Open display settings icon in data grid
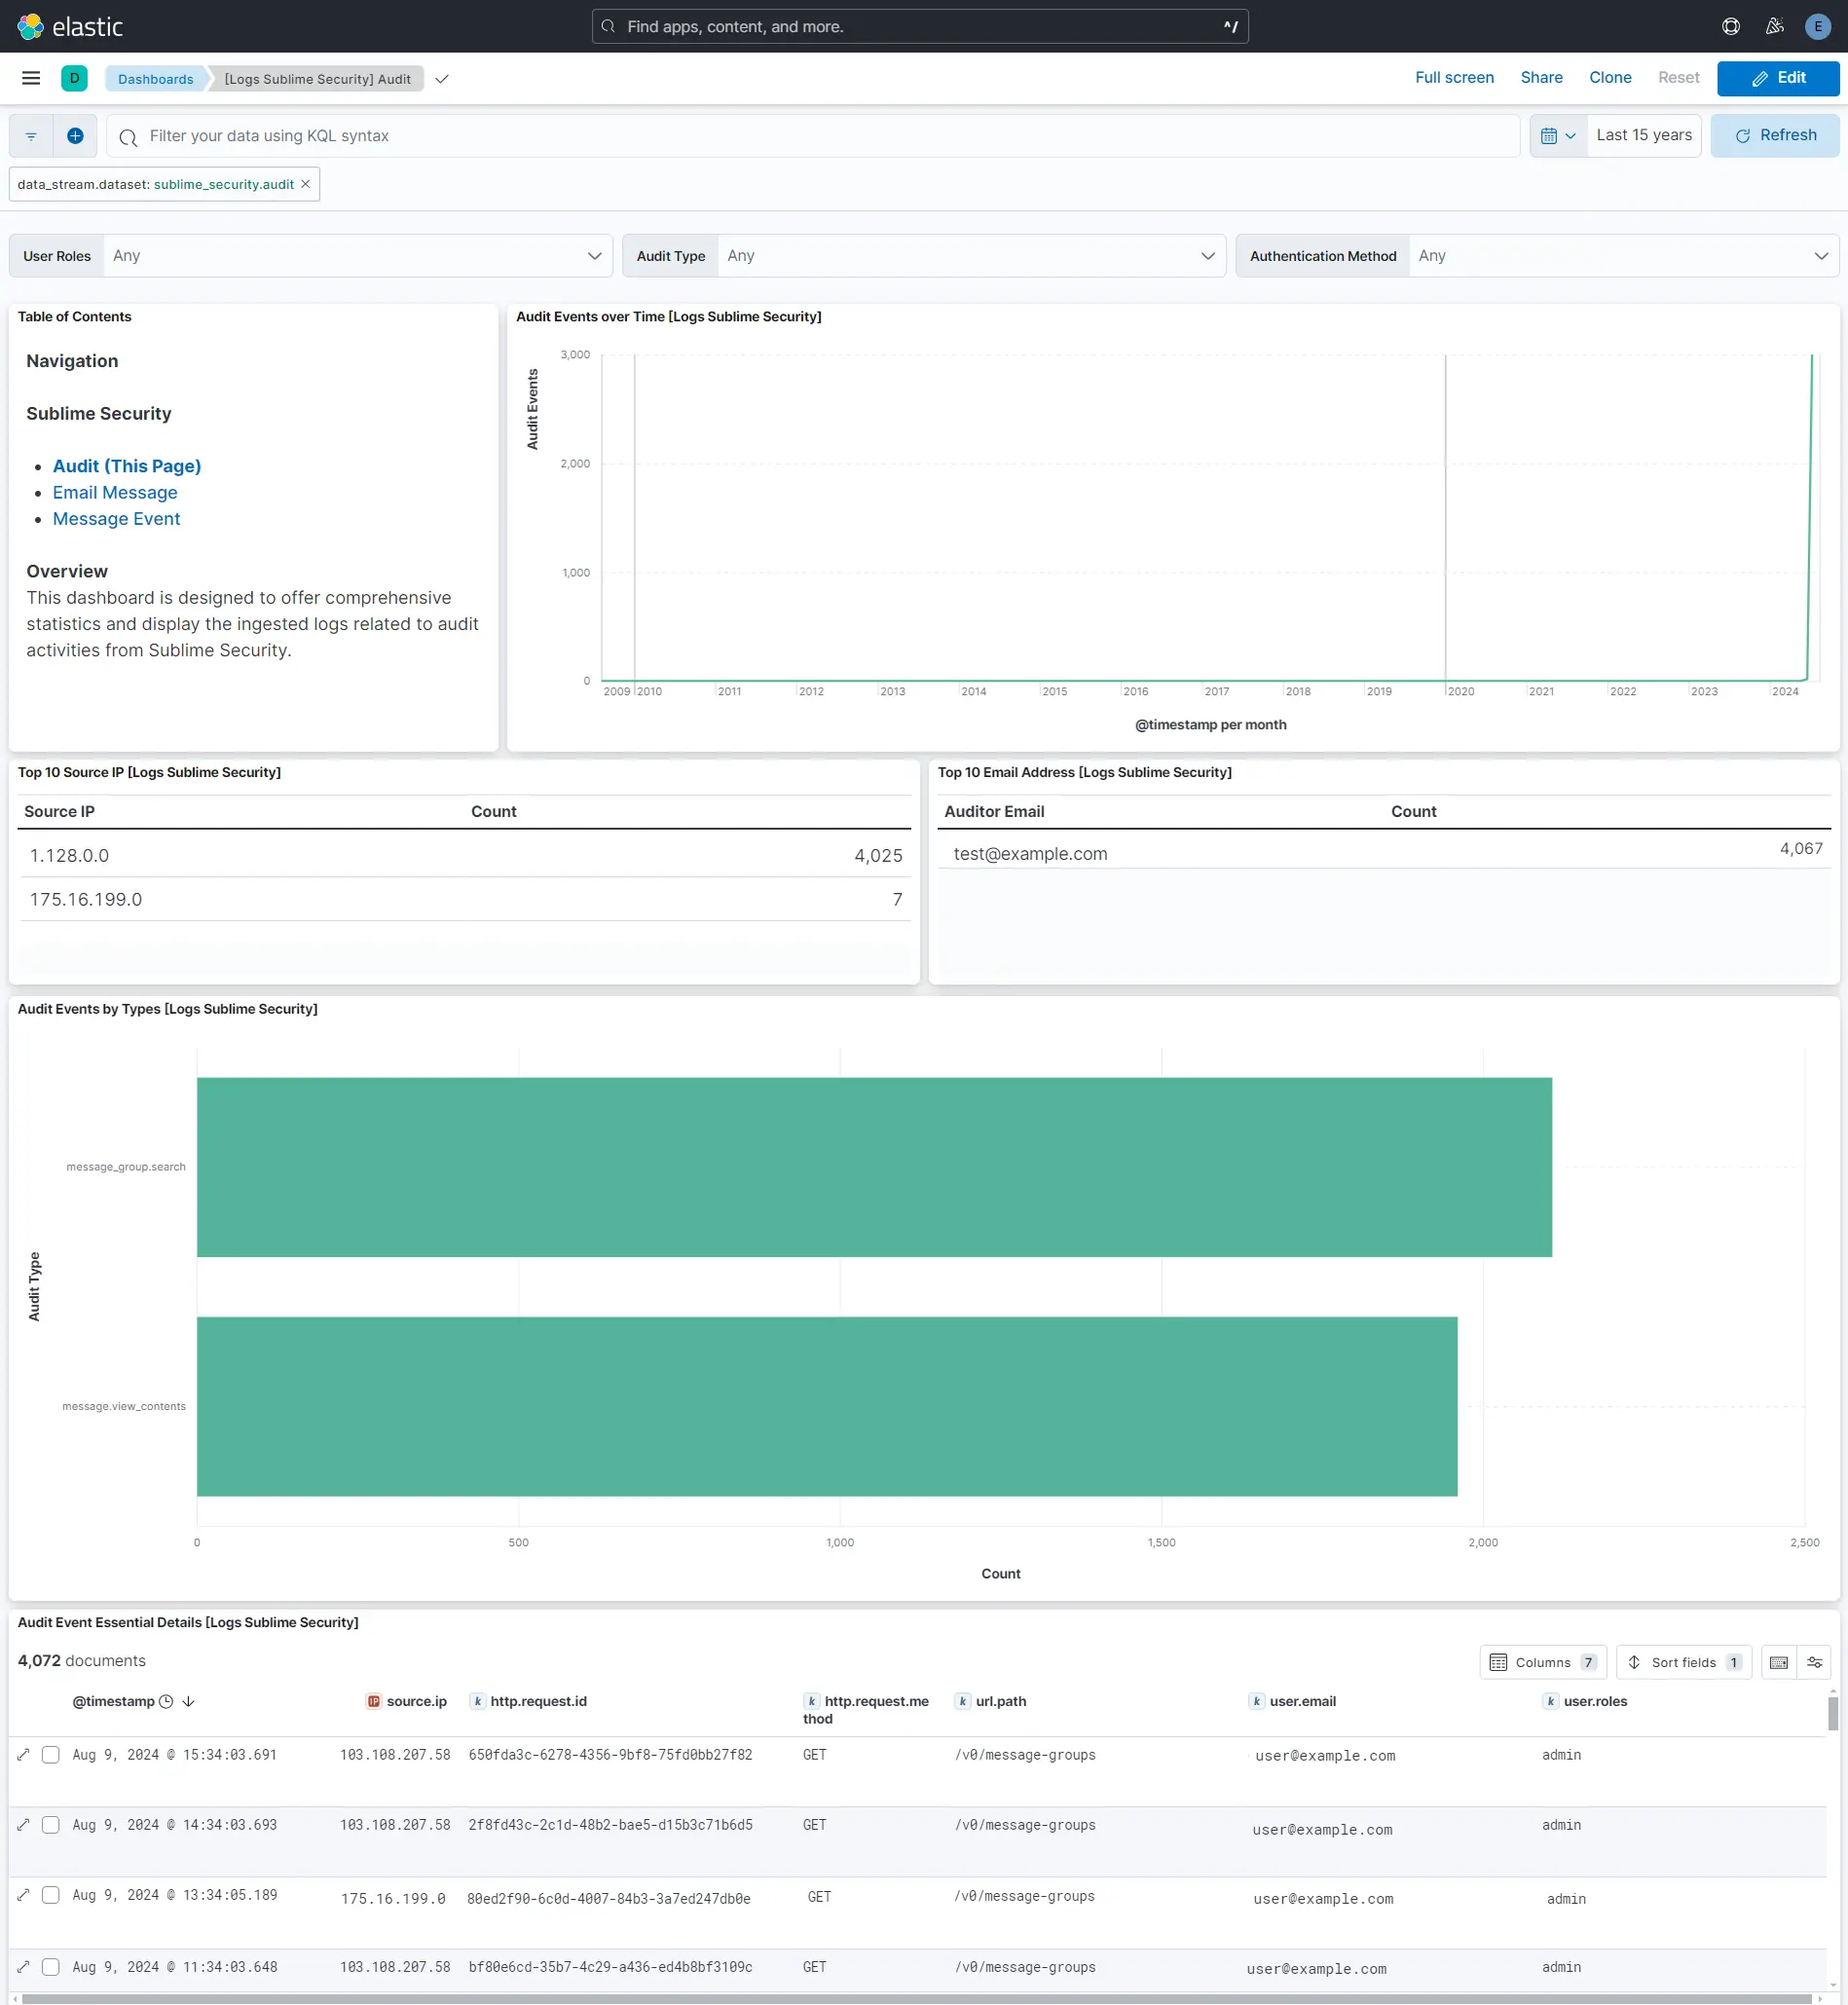The height and width of the screenshot is (2005, 1848). 1814,1662
